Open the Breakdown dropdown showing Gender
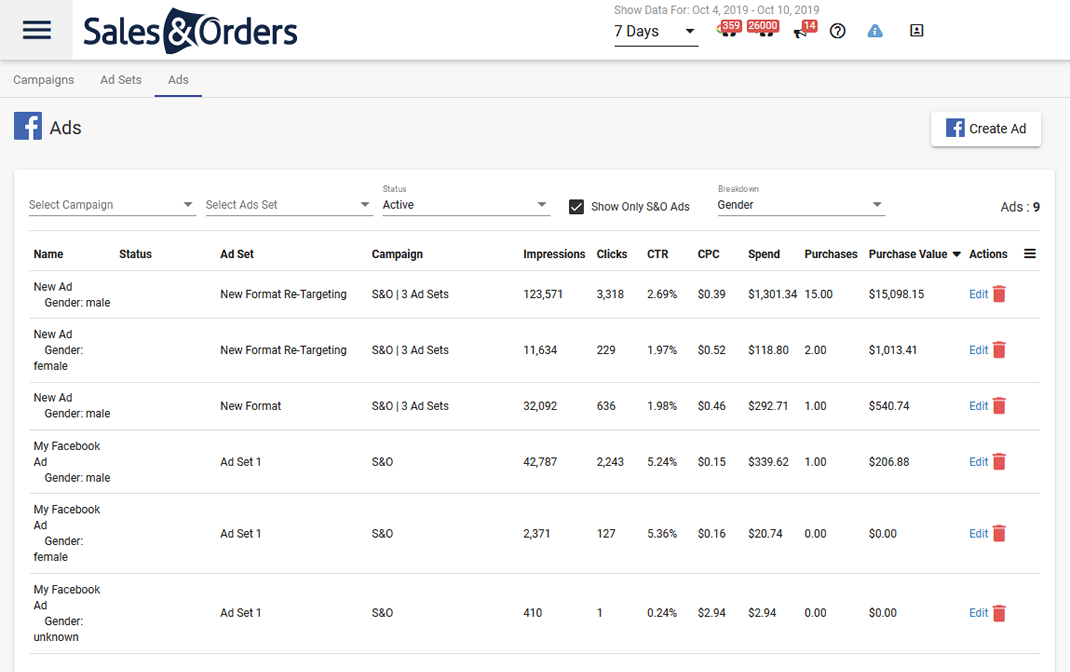Image resolution: width=1070 pixels, height=672 pixels. pos(800,204)
